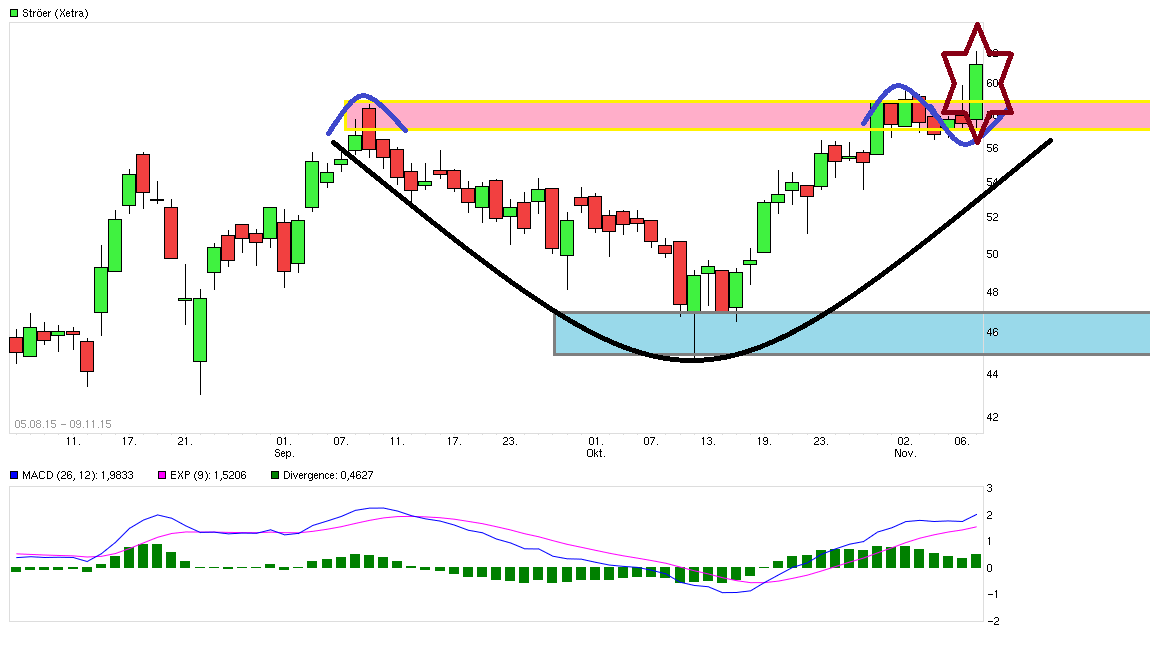The width and height of the screenshot is (1150, 645).
Task: Select the black rounding-bottom curve drawing
Action: pyautogui.click(x=690, y=362)
